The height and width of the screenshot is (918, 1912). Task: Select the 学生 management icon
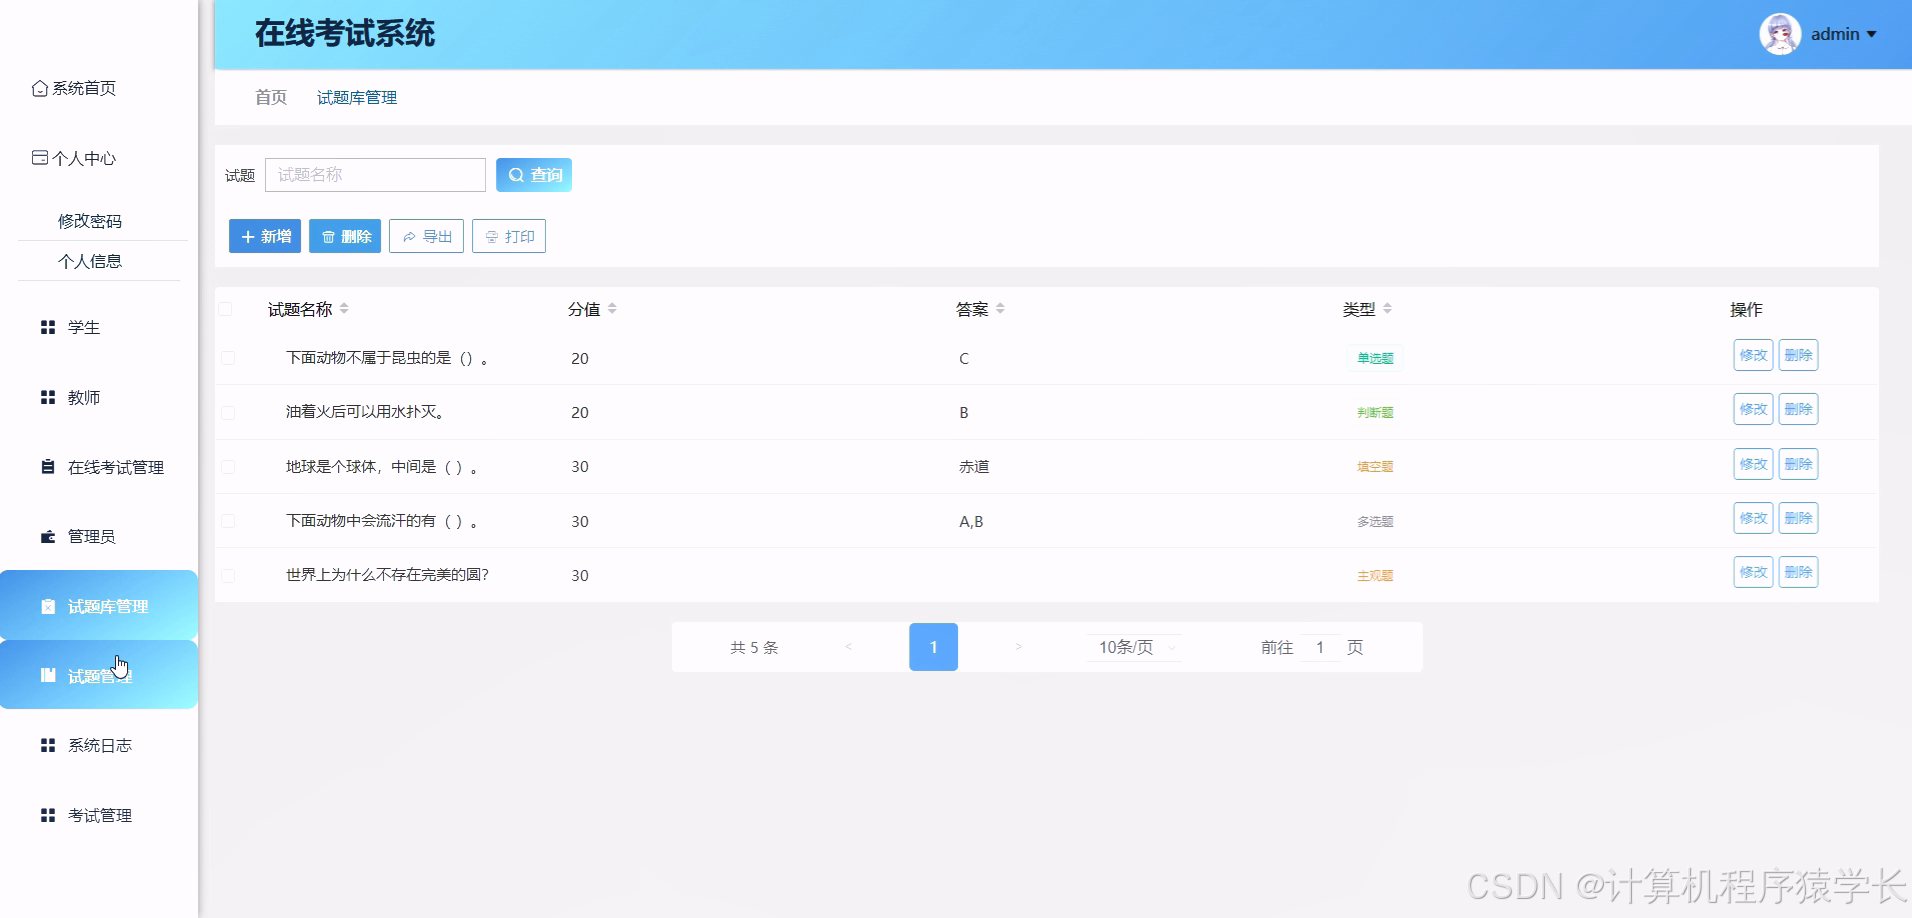tap(46, 327)
